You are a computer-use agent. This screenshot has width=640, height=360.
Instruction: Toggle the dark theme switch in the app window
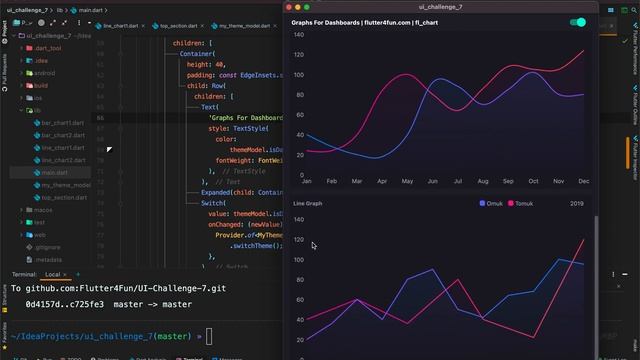tap(578, 22)
